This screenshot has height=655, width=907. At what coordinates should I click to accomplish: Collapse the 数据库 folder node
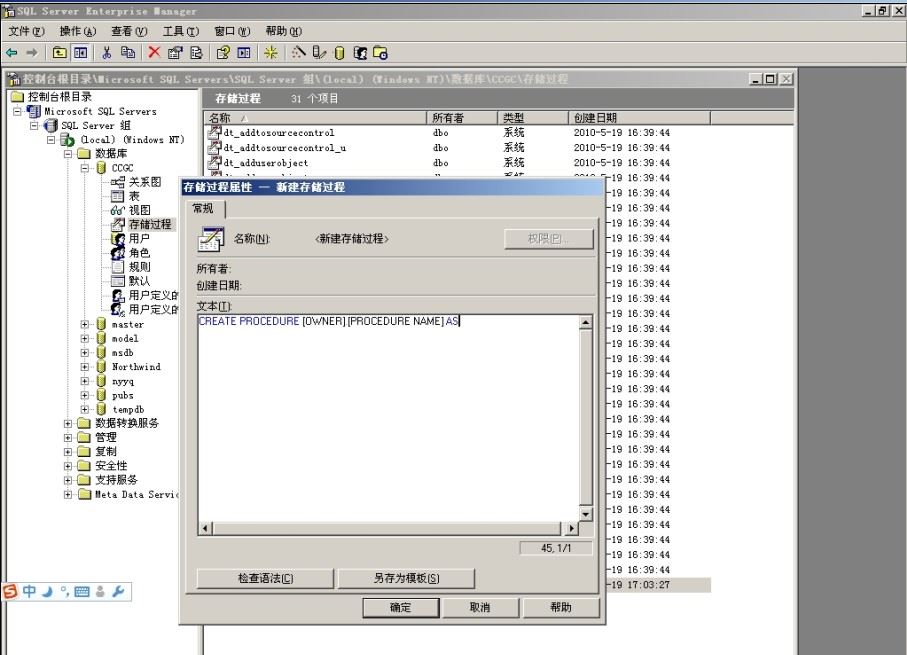(x=68, y=153)
